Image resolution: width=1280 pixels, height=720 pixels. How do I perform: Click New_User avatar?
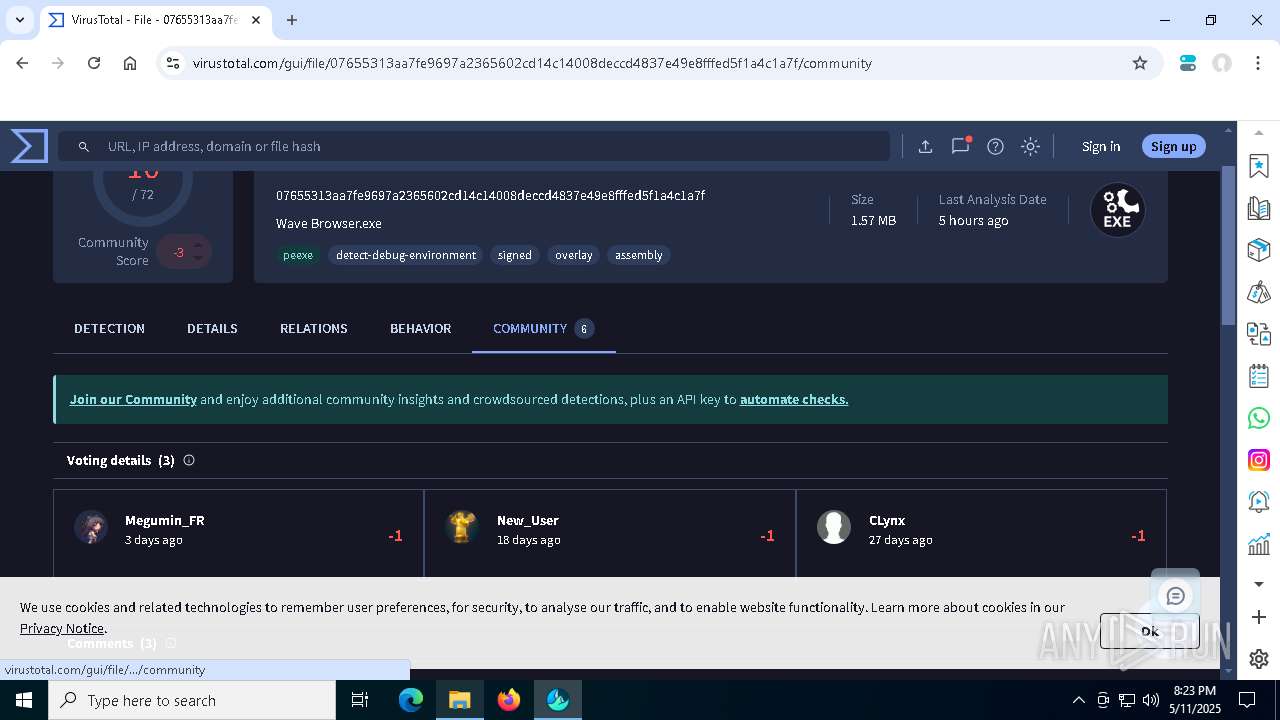point(462,527)
